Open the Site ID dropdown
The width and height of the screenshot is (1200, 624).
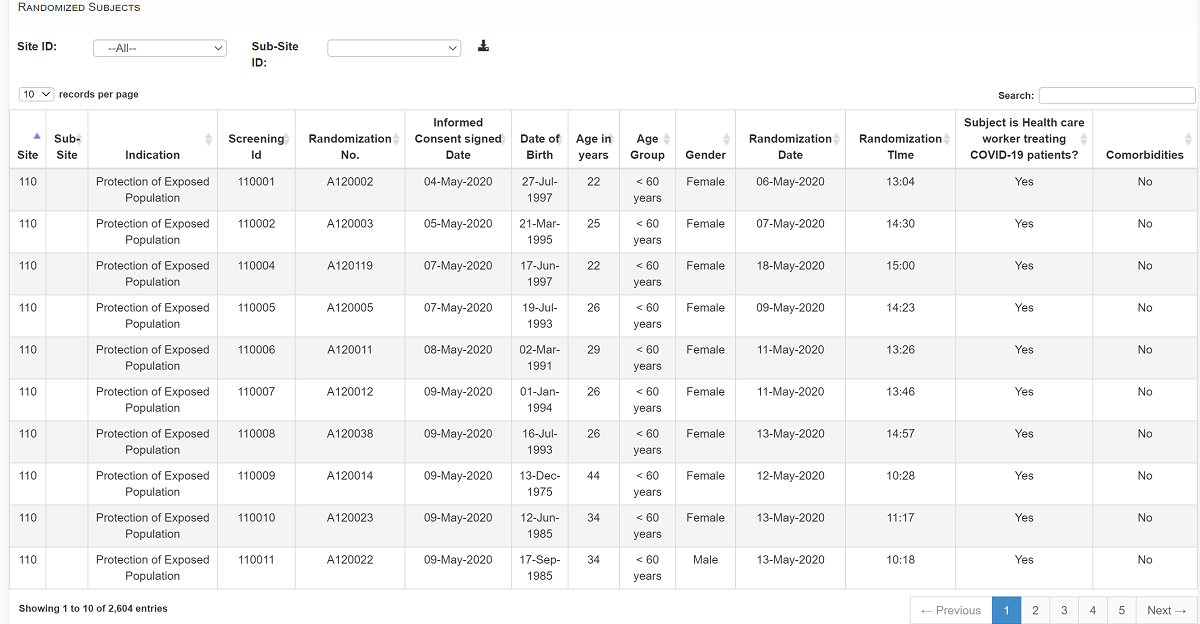coord(160,48)
